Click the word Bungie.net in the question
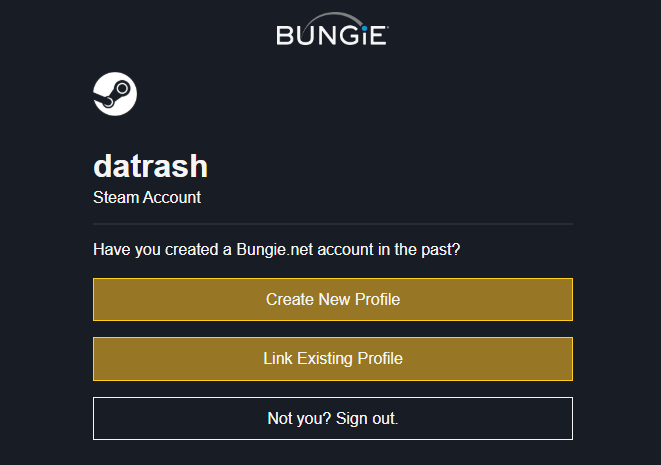 [274, 250]
